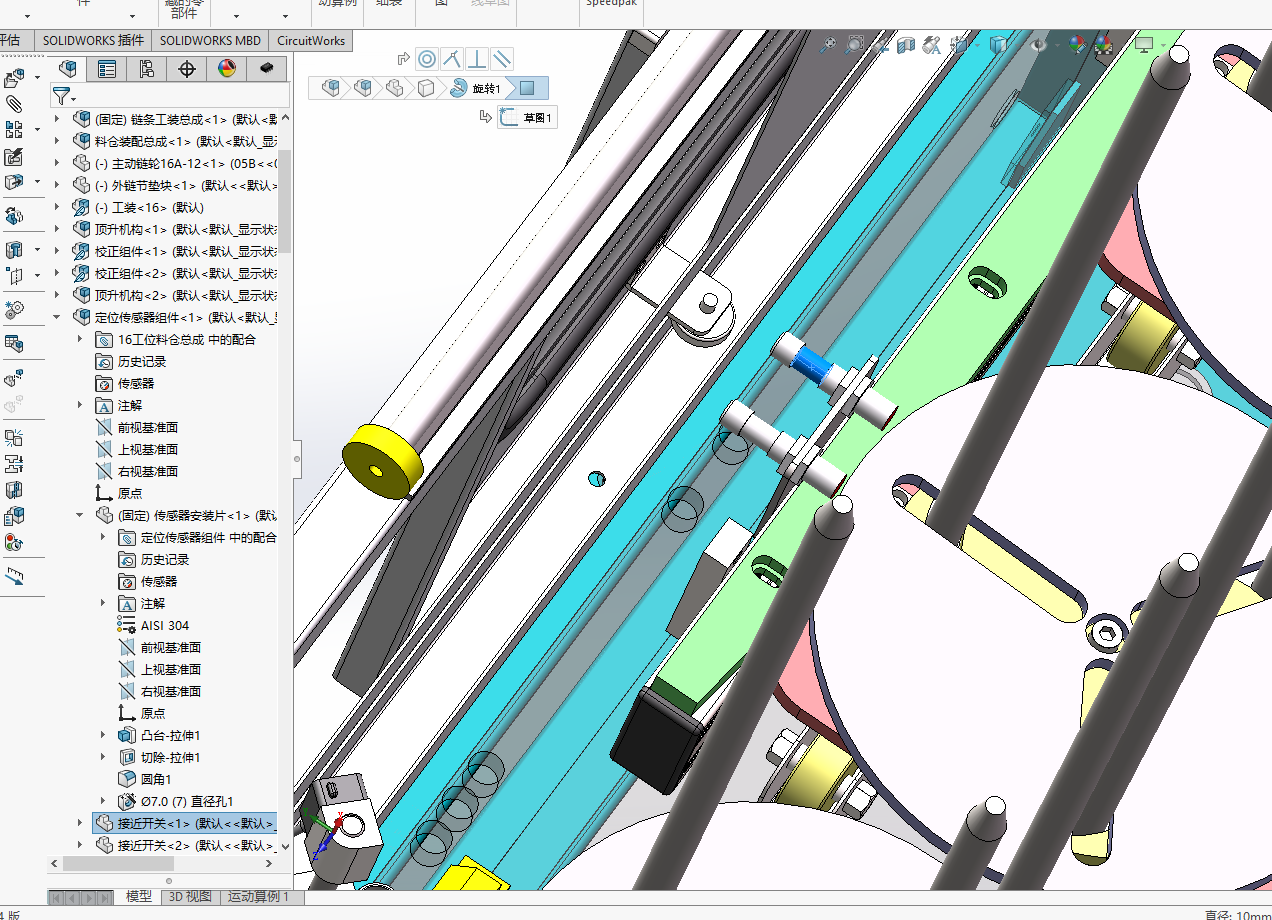Expand 校正组件<2> tree node
This screenshot has height=920, width=1272.
point(57,273)
